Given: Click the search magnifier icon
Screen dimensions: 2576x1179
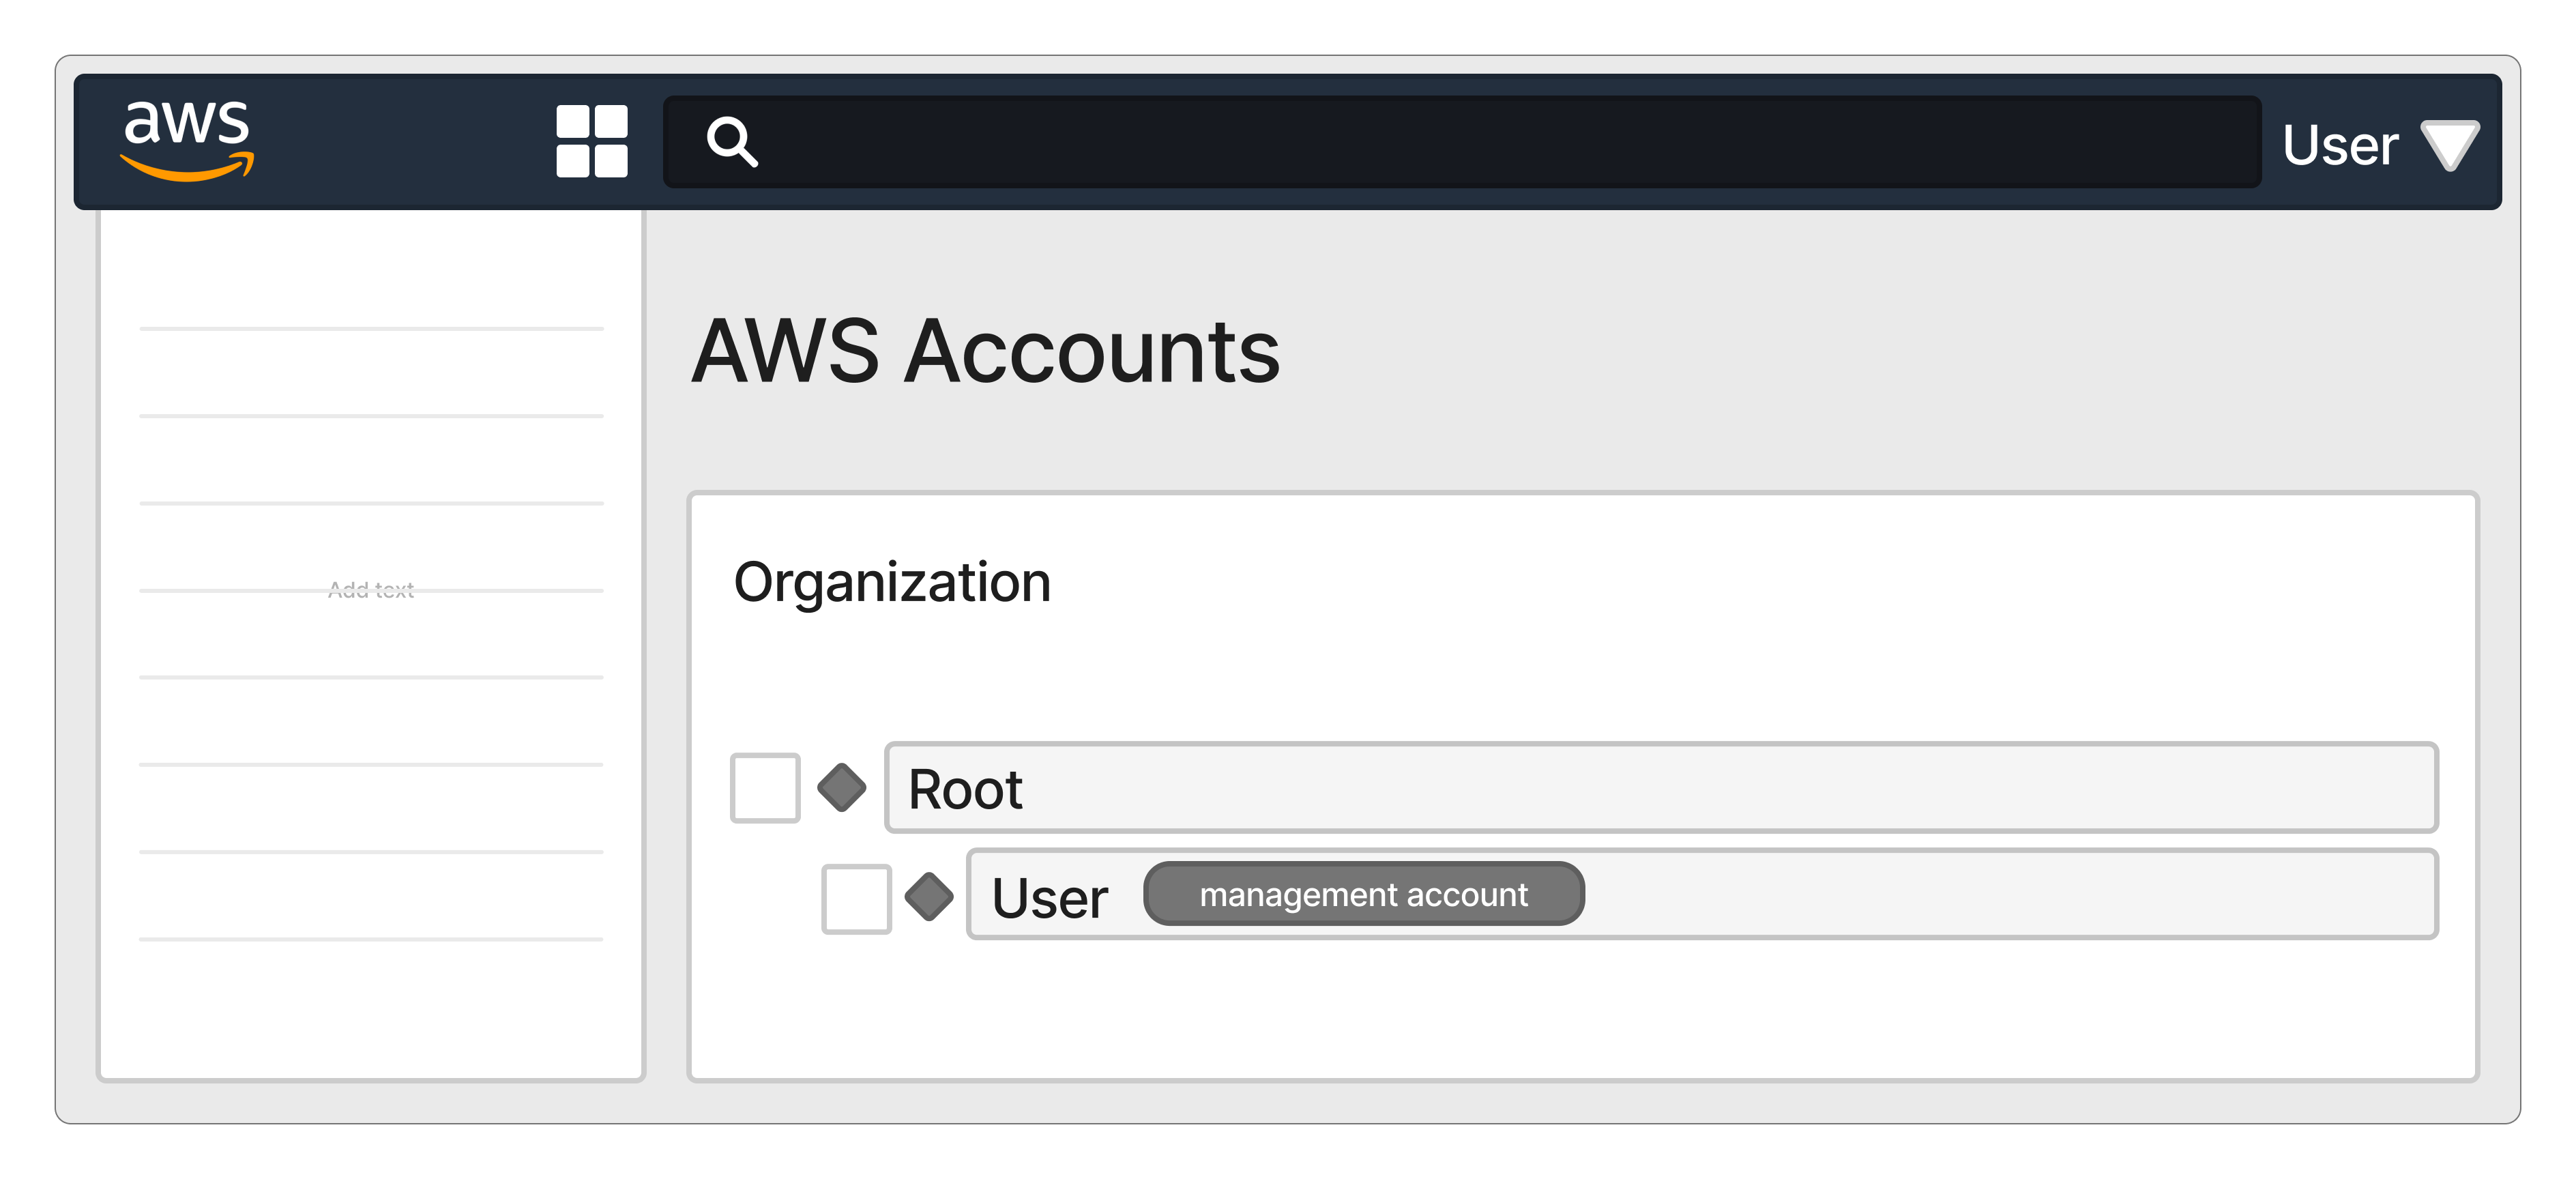Looking at the screenshot, I should point(732,141).
